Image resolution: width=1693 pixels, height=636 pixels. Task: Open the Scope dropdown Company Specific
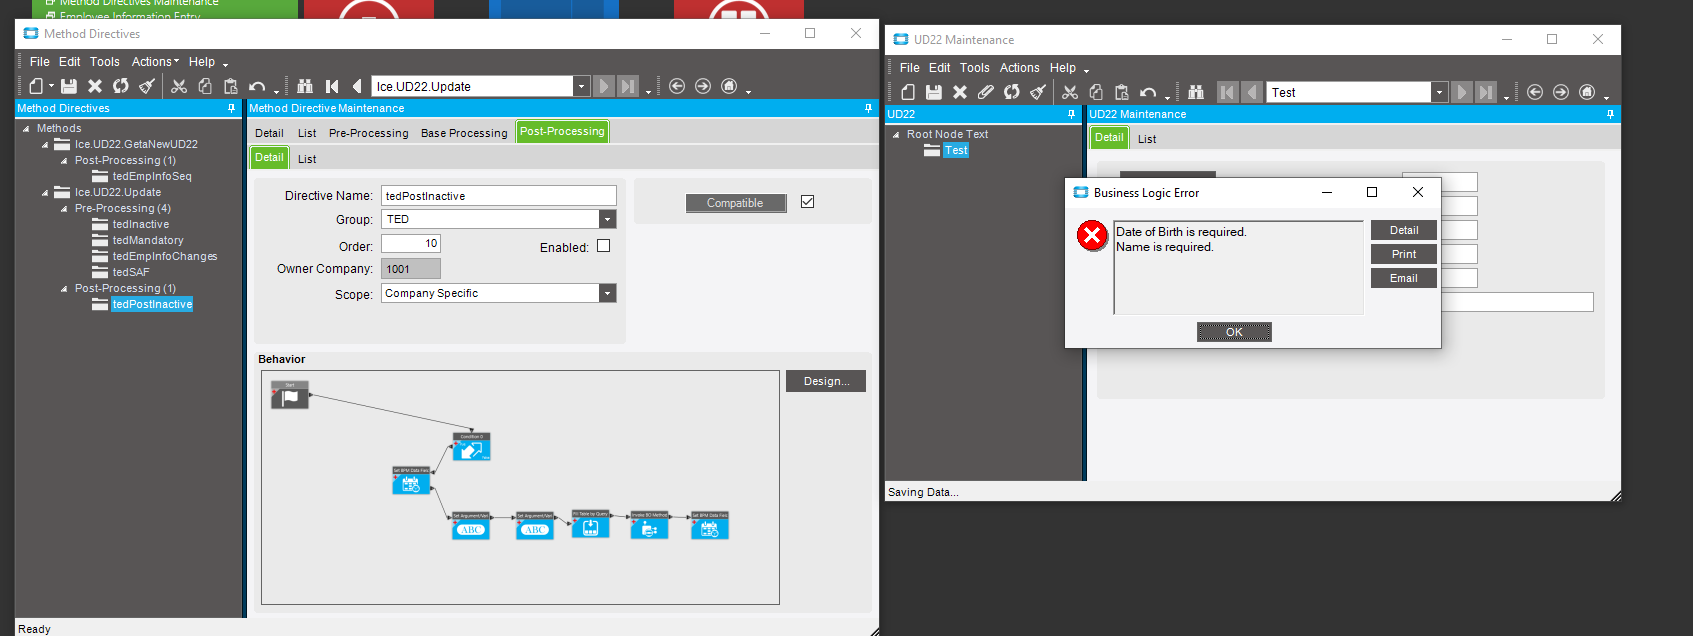click(607, 293)
